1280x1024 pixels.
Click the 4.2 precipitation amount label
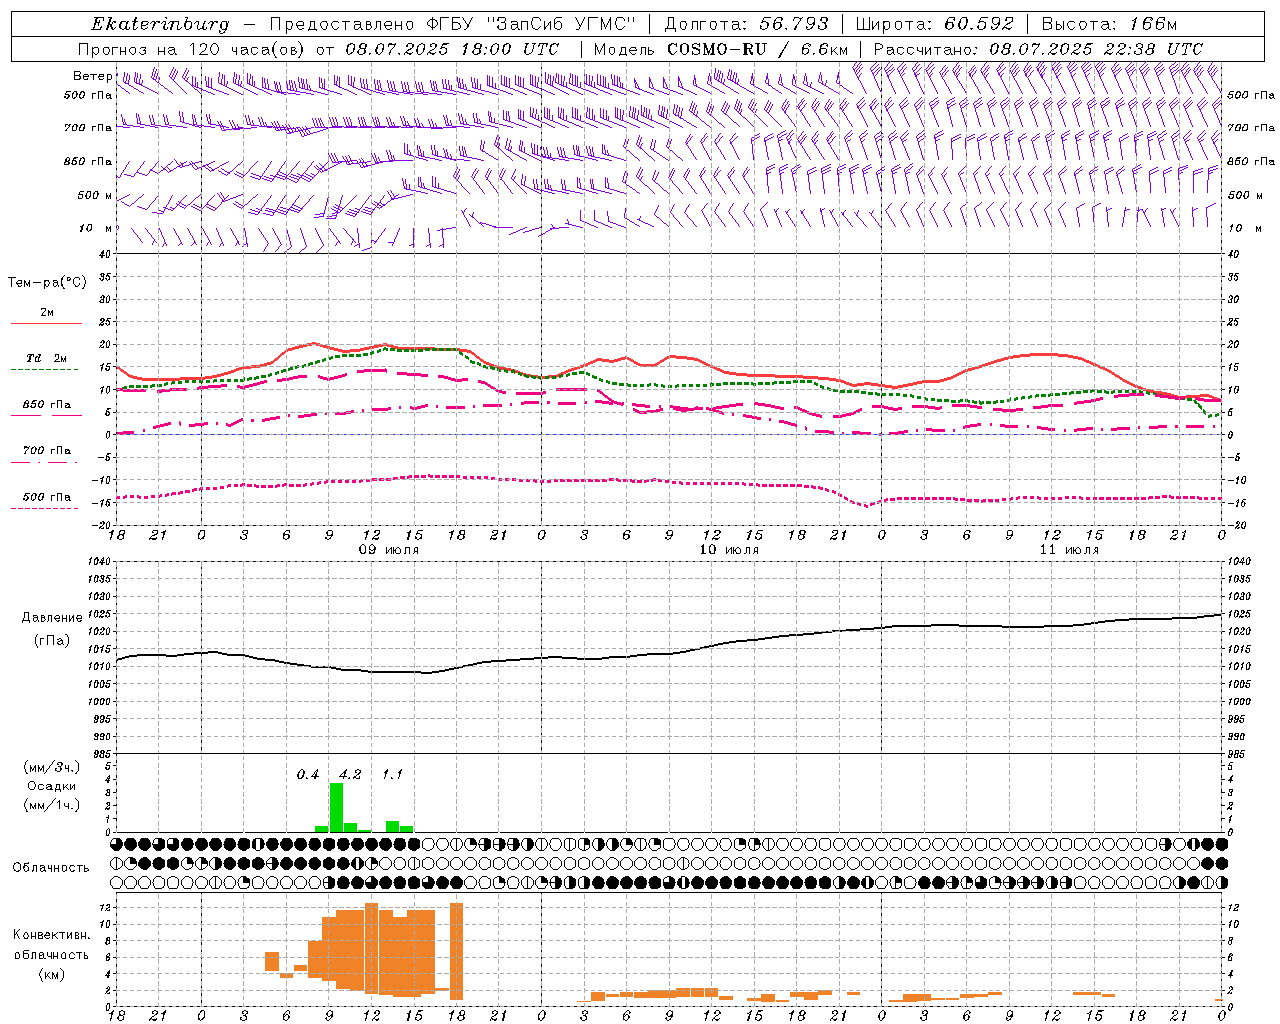point(350,774)
